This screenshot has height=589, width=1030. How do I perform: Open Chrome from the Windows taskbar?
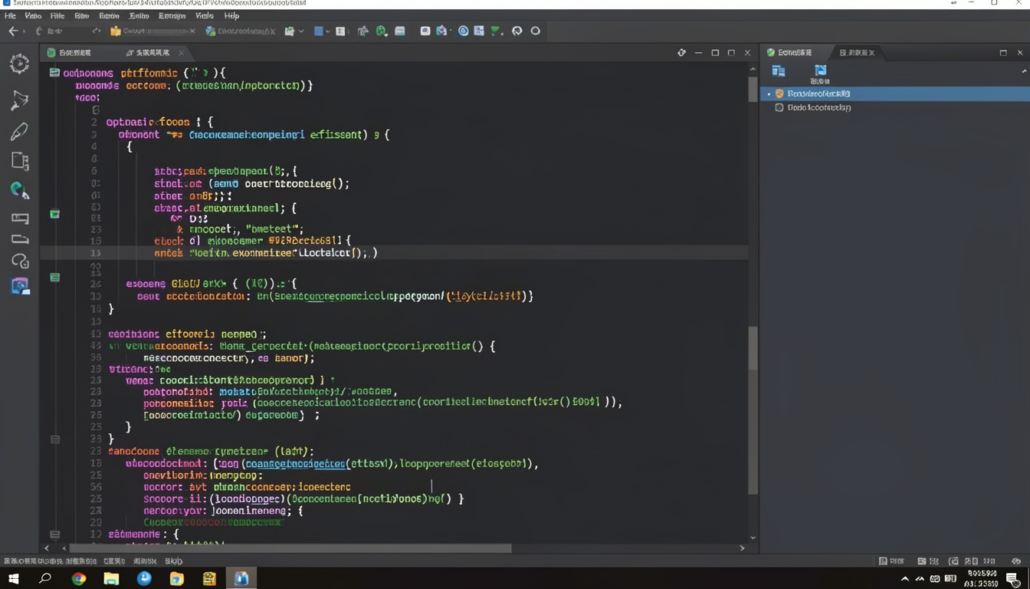point(78,578)
